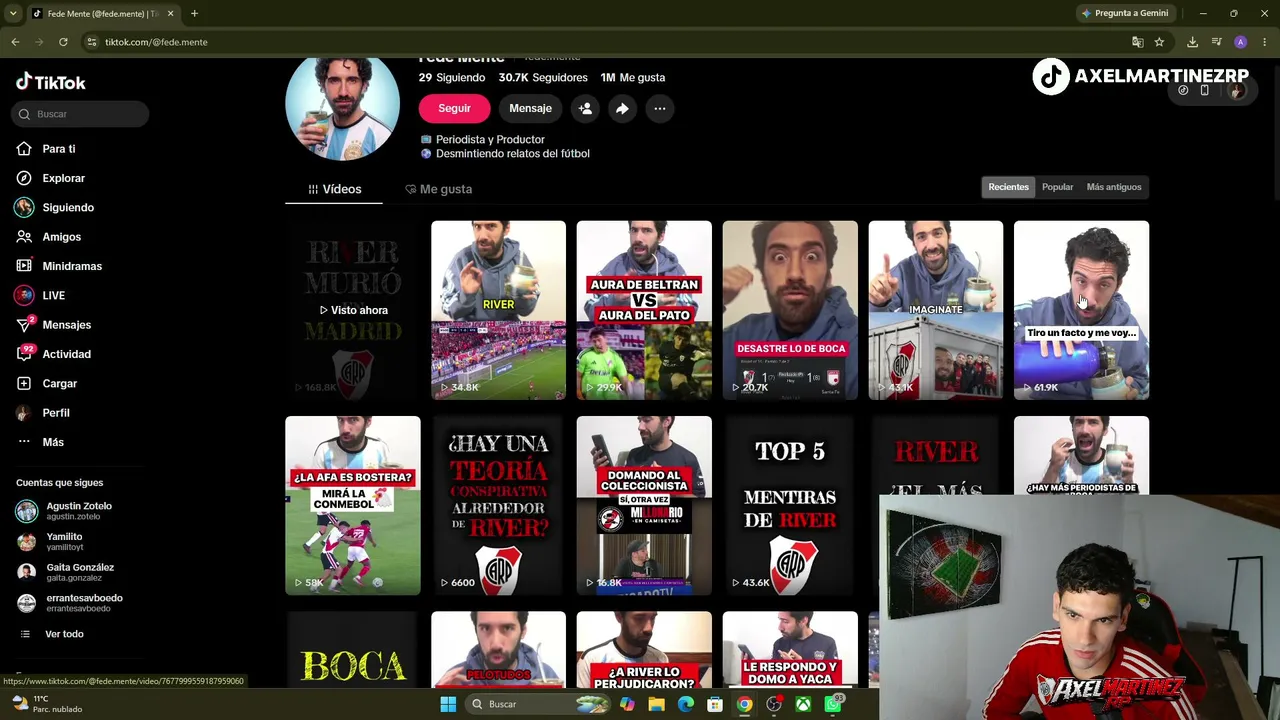Viewport: 1280px width, 720px height.
Task: Open the Top 5 Mentiras de River video
Action: tap(790, 506)
